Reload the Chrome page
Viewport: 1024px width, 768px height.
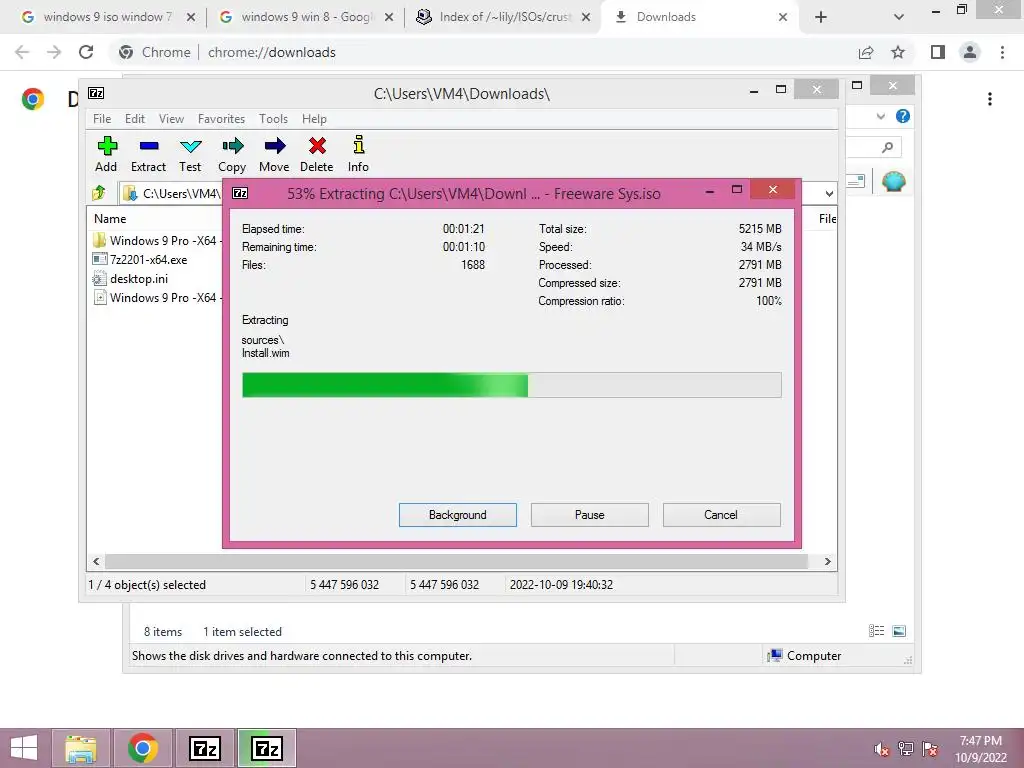86,52
